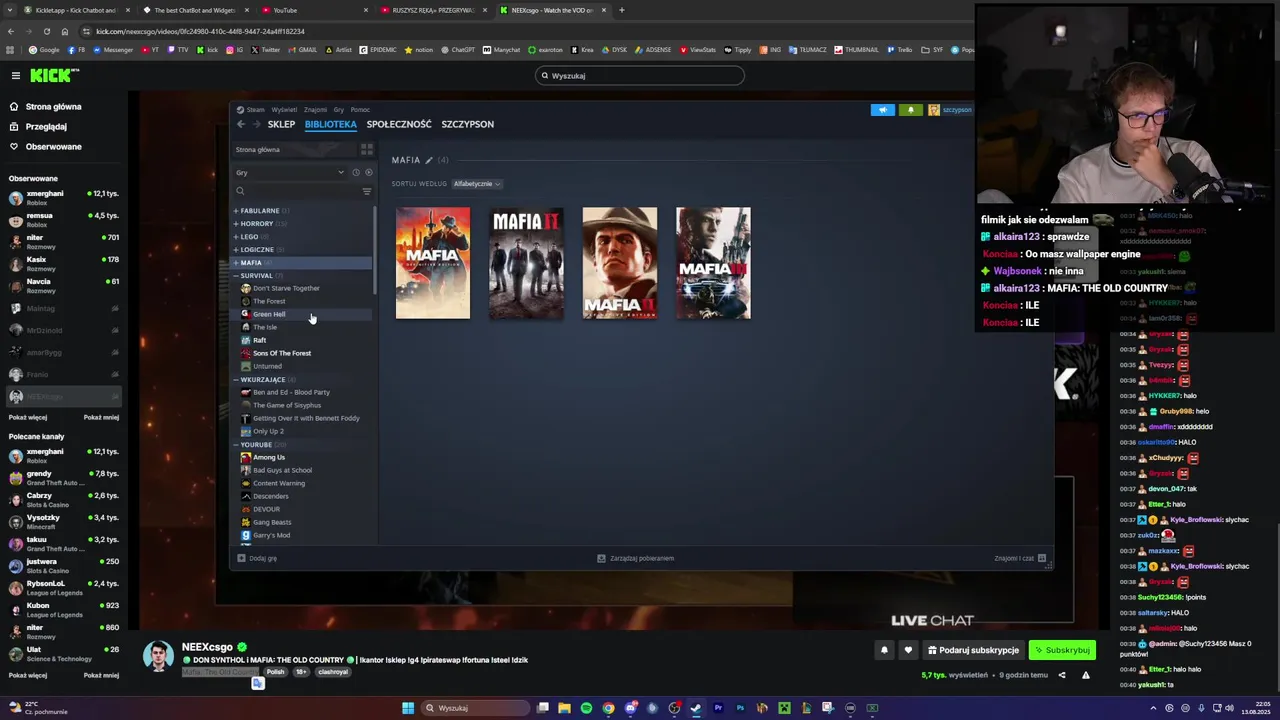Open the Kick hamburger sidebar menu
The height and width of the screenshot is (720, 1280).
15,75
